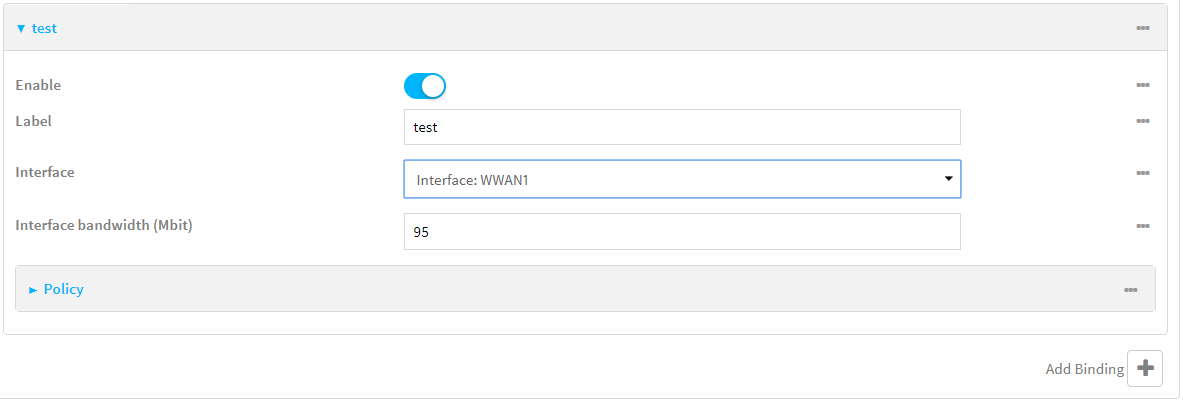Open the Interface WWAN1 dropdown
Viewport: 1183px width, 401px height.
point(681,179)
